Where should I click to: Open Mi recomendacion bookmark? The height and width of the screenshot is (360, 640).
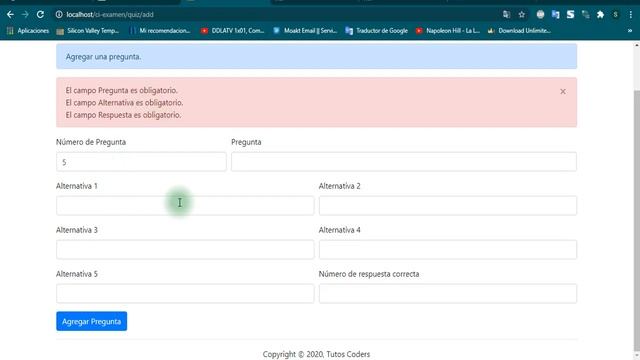[x=160, y=31]
